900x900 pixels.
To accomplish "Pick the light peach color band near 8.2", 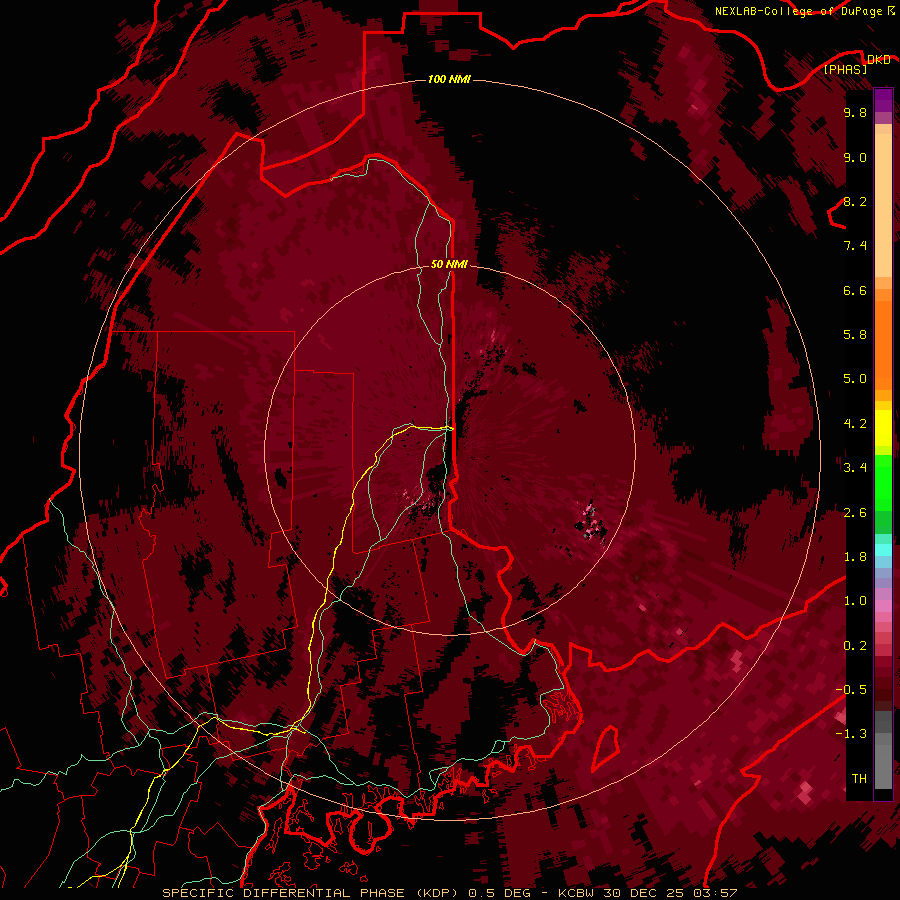I will pyautogui.click(x=883, y=207).
